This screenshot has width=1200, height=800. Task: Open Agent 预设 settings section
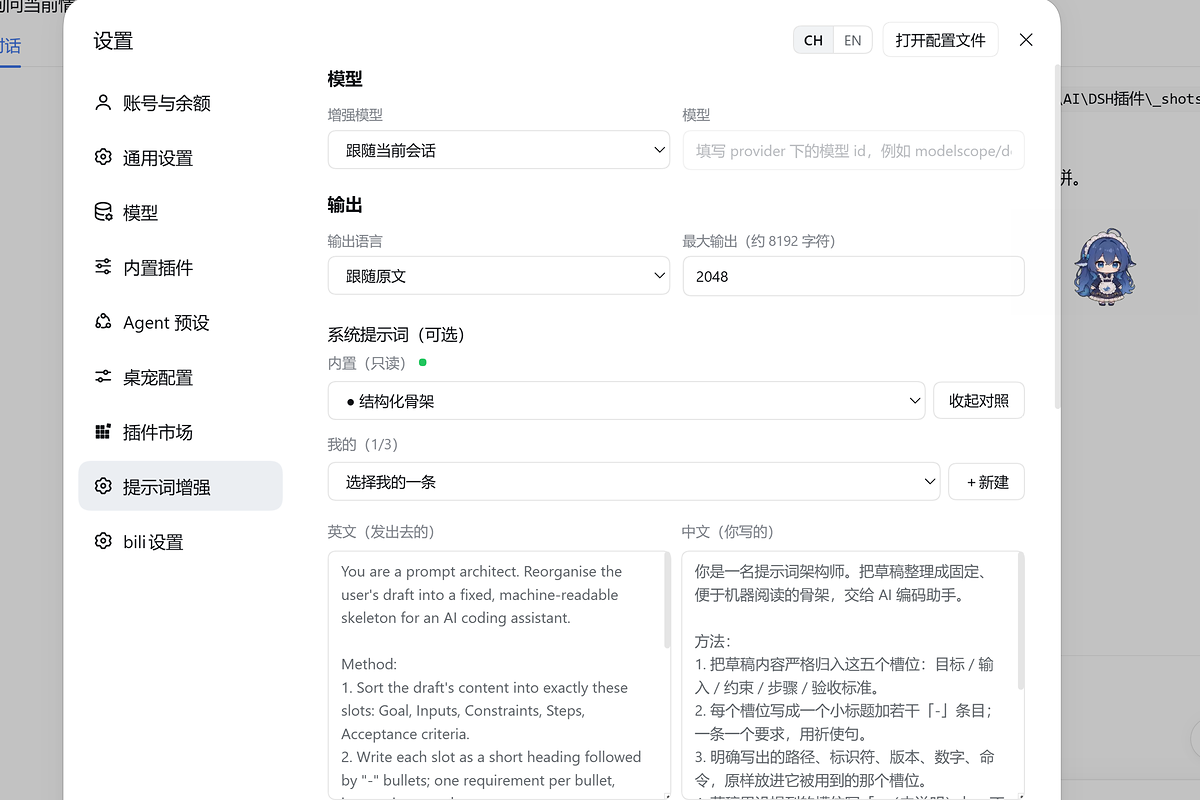181,323
